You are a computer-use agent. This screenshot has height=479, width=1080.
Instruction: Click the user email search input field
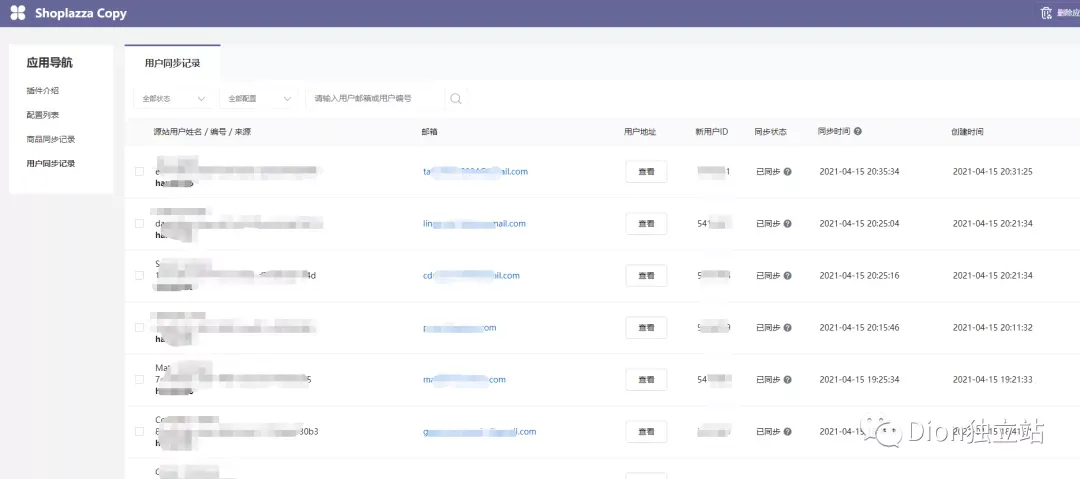click(x=375, y=99)
